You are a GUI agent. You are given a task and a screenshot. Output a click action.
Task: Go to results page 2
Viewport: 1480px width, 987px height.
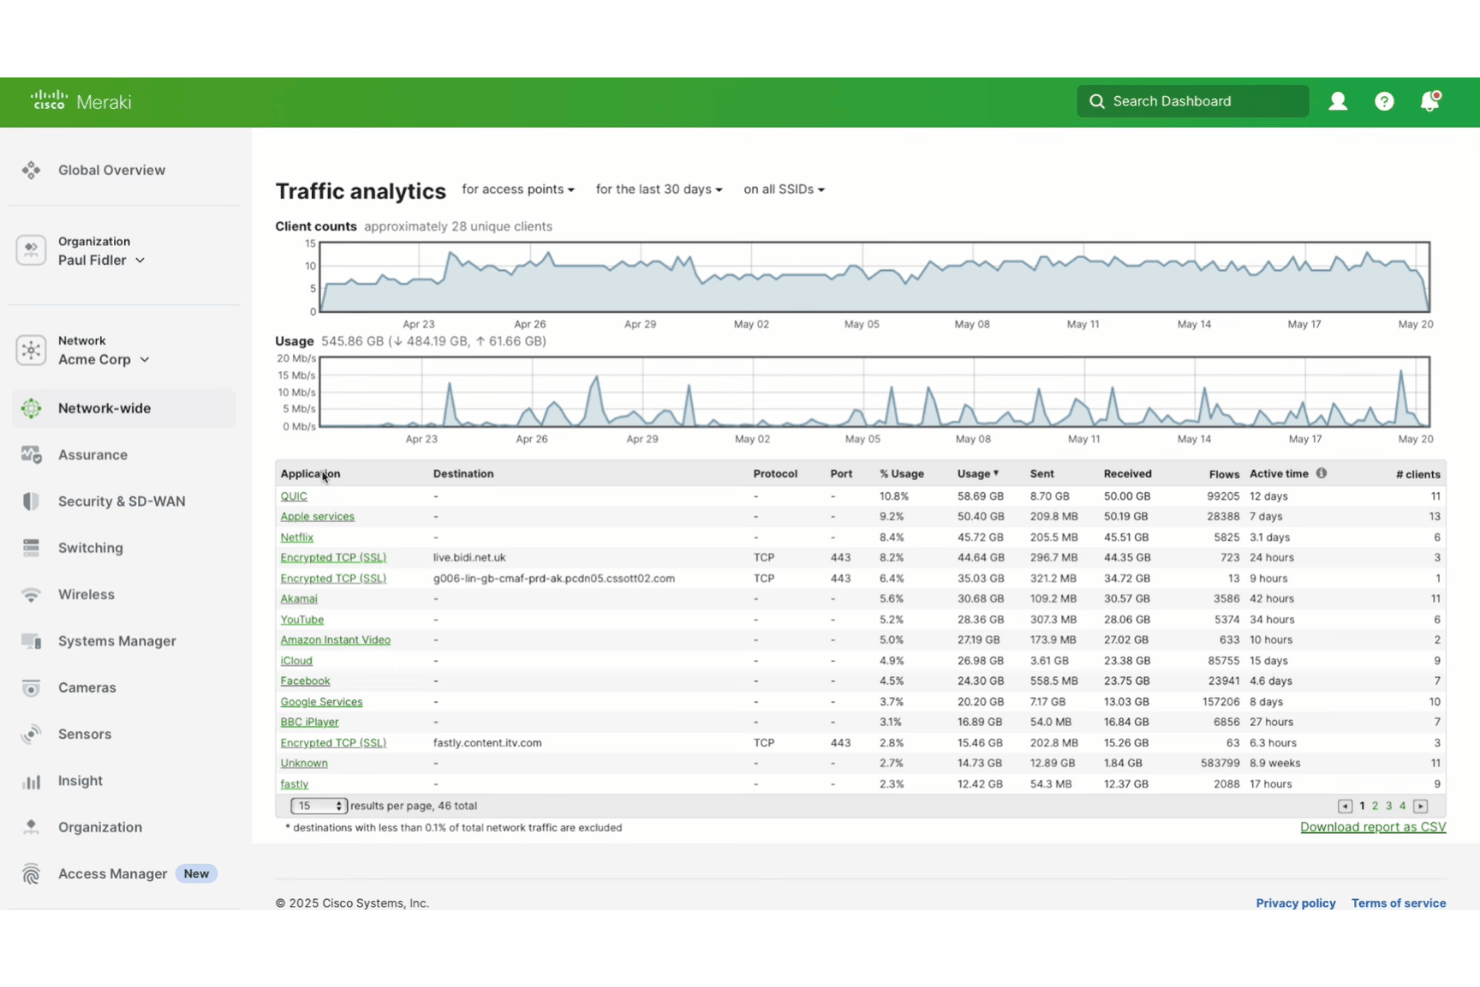point(1375,806)
